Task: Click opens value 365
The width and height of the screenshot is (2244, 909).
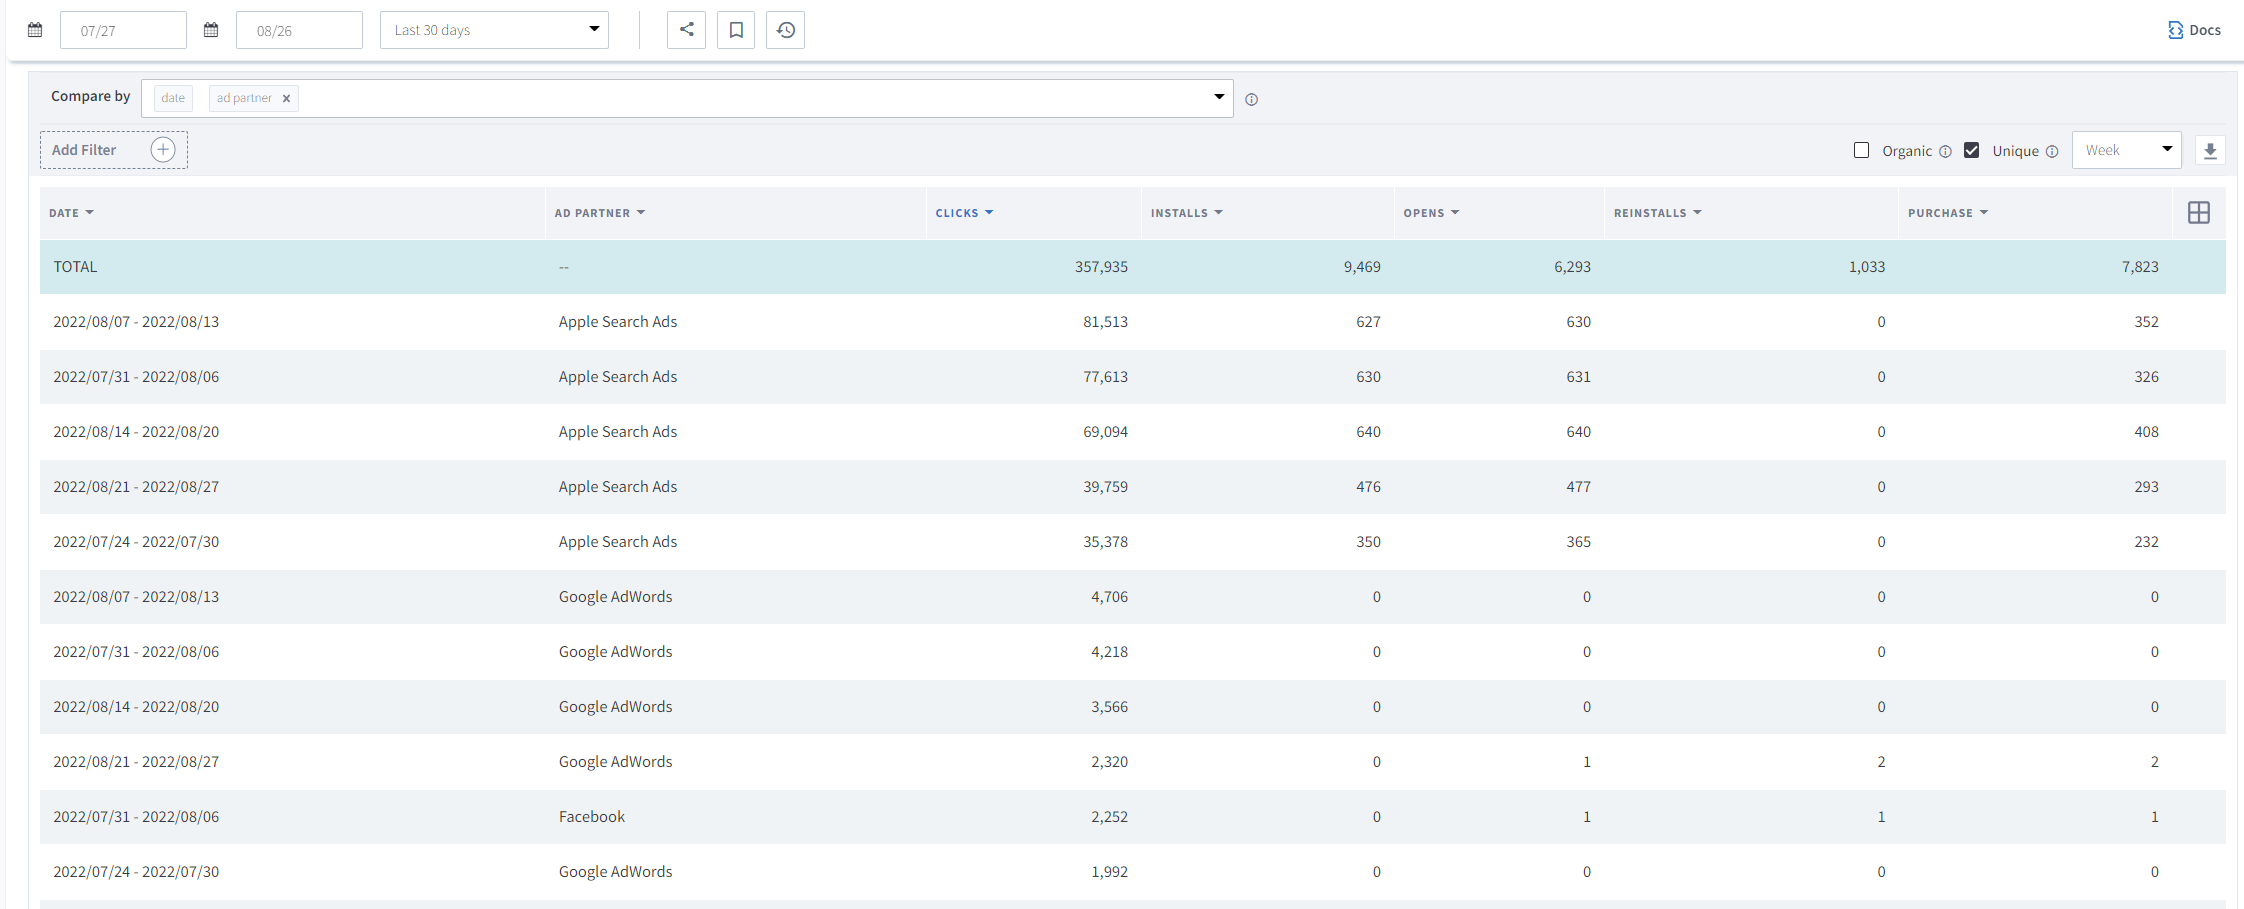Action: coord(1578,542)
